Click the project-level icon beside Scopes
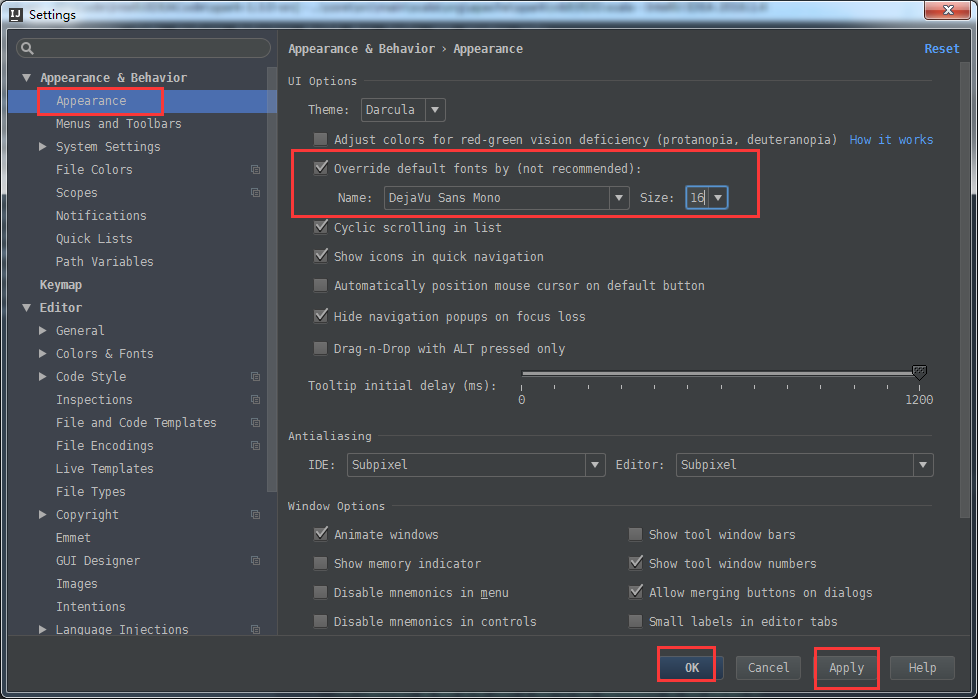This screenshot has width=978, height=699. (255, 193)
